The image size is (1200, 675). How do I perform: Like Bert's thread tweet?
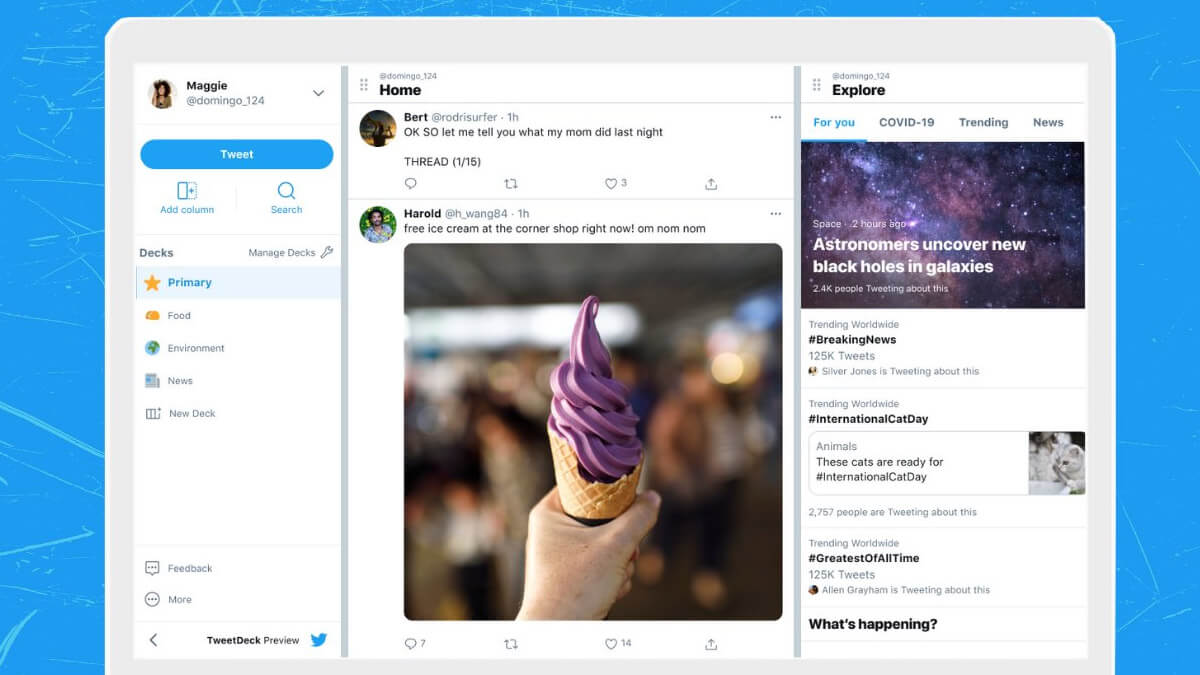(x=611, y=184)
